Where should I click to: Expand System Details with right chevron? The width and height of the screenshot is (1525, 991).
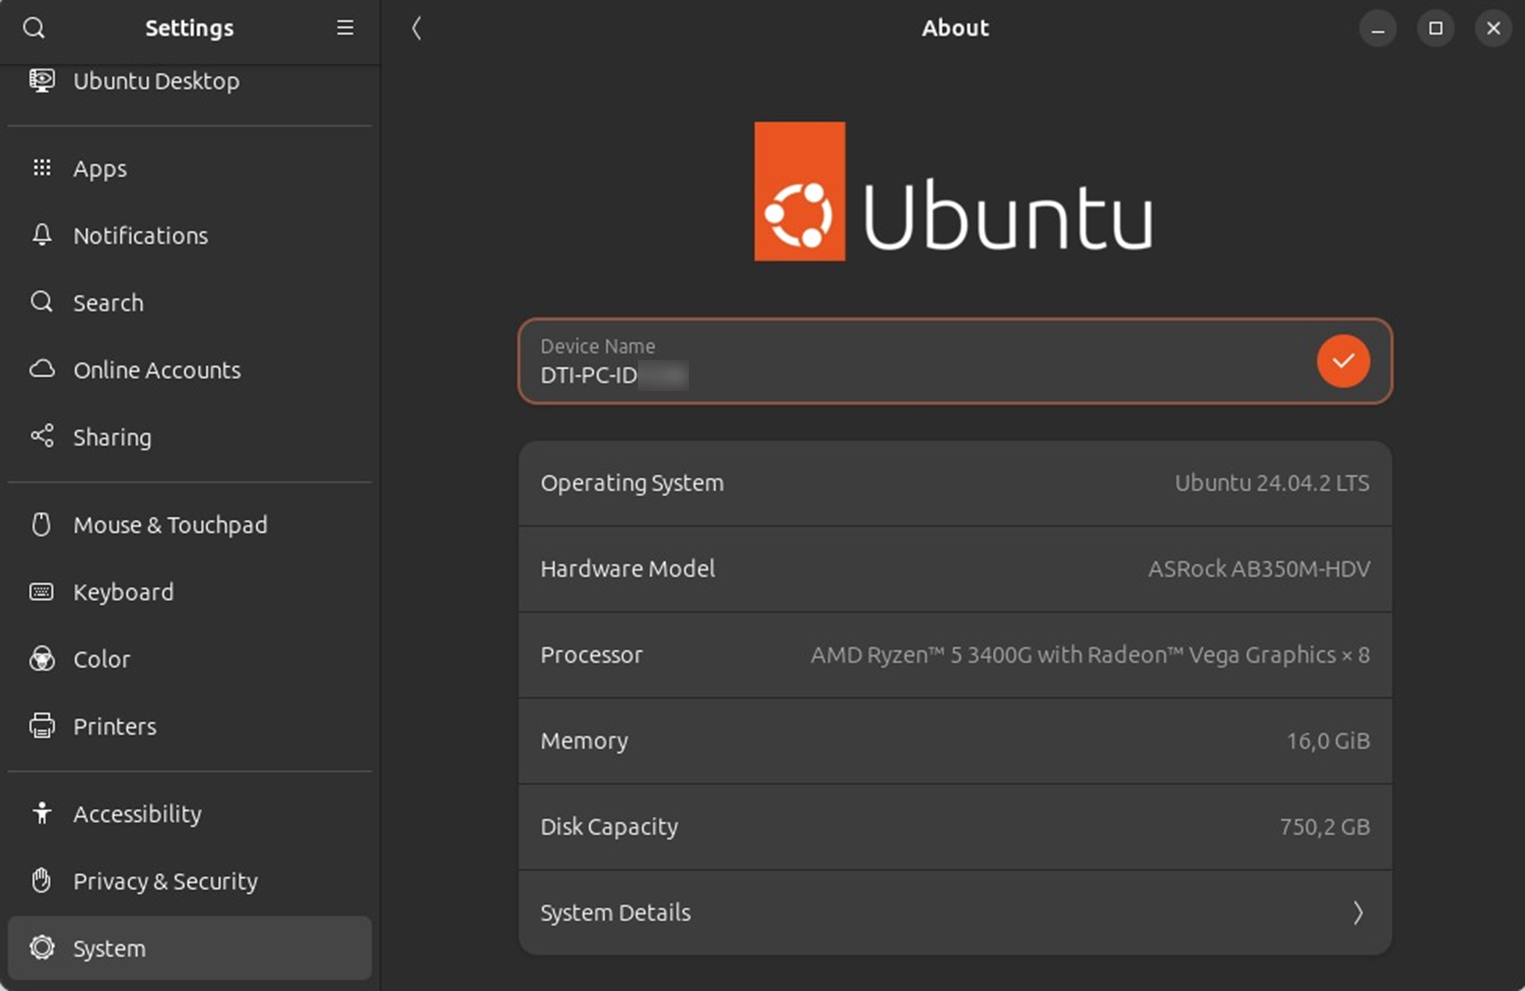[x=1358, y=912]
